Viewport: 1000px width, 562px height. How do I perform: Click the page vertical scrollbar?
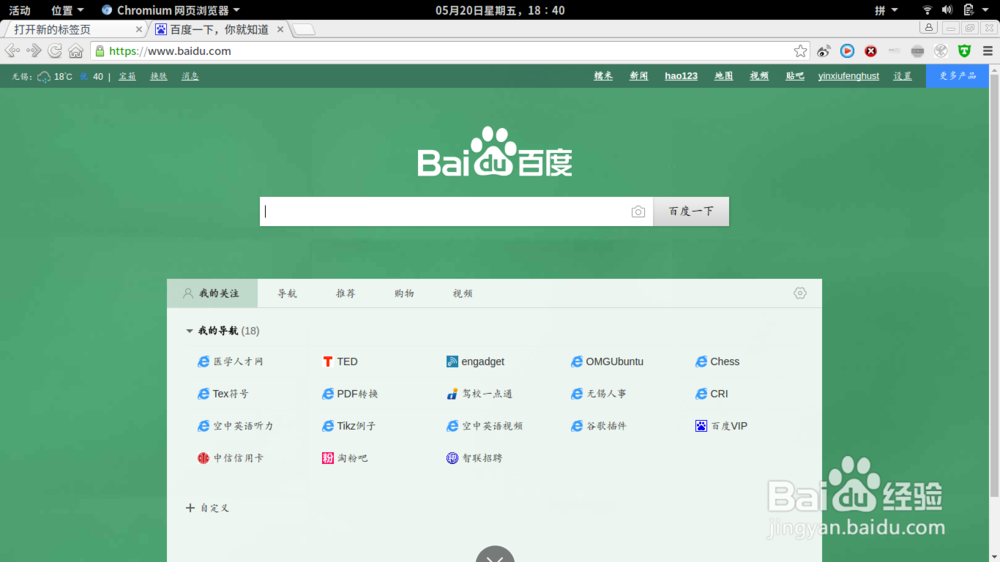pyautogui.click(x=994, y=284)
